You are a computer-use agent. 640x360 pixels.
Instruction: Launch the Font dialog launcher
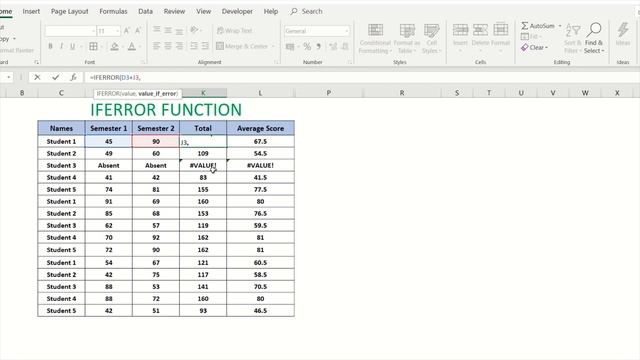coord(143,62)
